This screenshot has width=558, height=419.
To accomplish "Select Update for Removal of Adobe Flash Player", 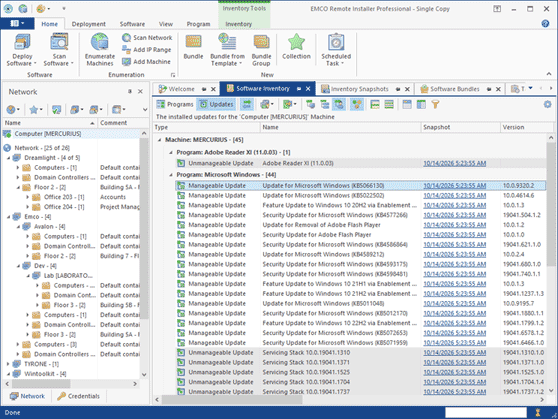I will click(361, 225).
